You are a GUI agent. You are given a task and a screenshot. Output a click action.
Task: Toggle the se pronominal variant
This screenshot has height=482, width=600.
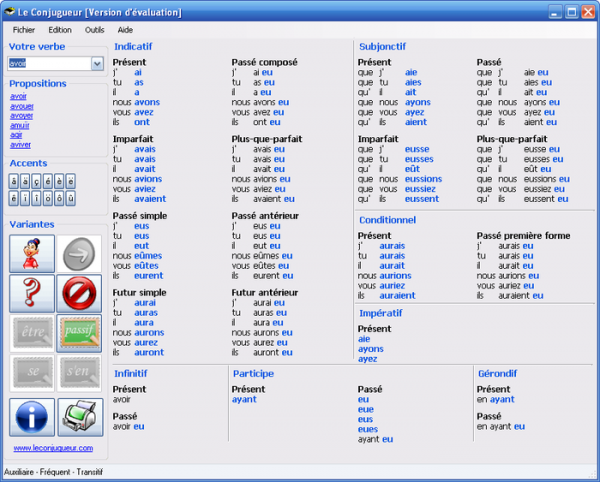(31, 373)
